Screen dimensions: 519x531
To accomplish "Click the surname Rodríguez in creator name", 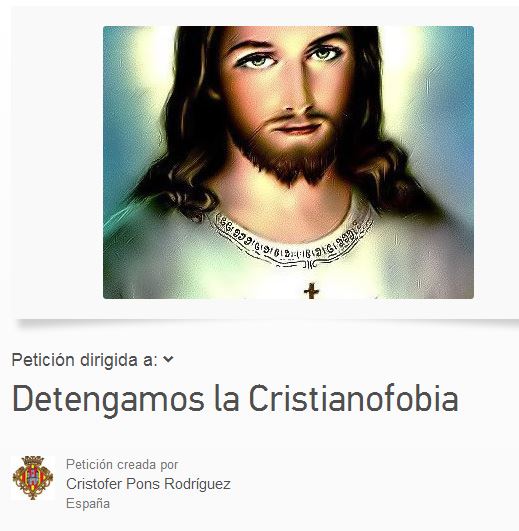I will (197, 484).
